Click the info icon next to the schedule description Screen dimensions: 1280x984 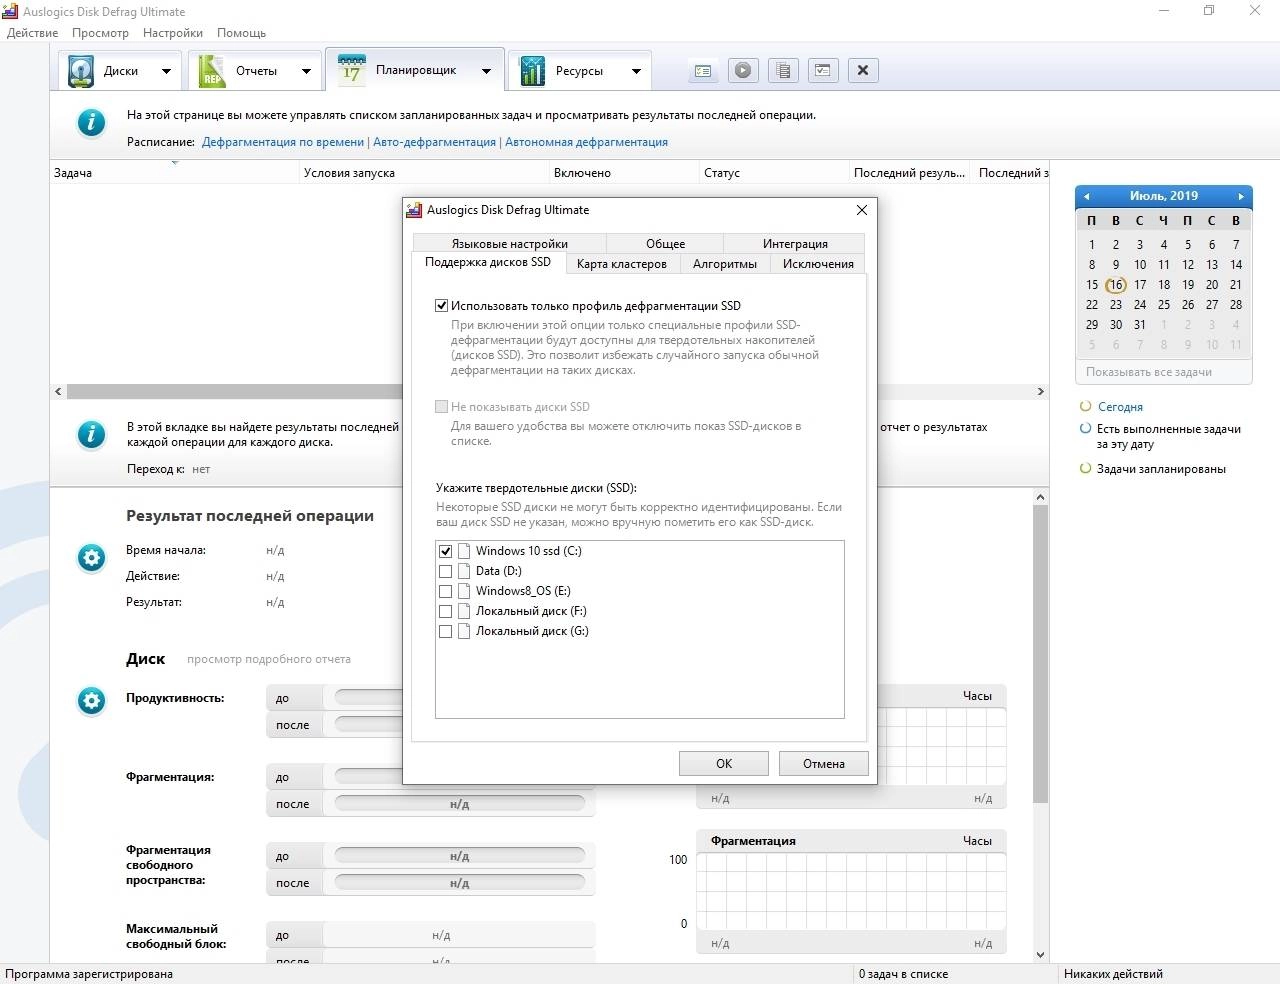tap(91, 122)
